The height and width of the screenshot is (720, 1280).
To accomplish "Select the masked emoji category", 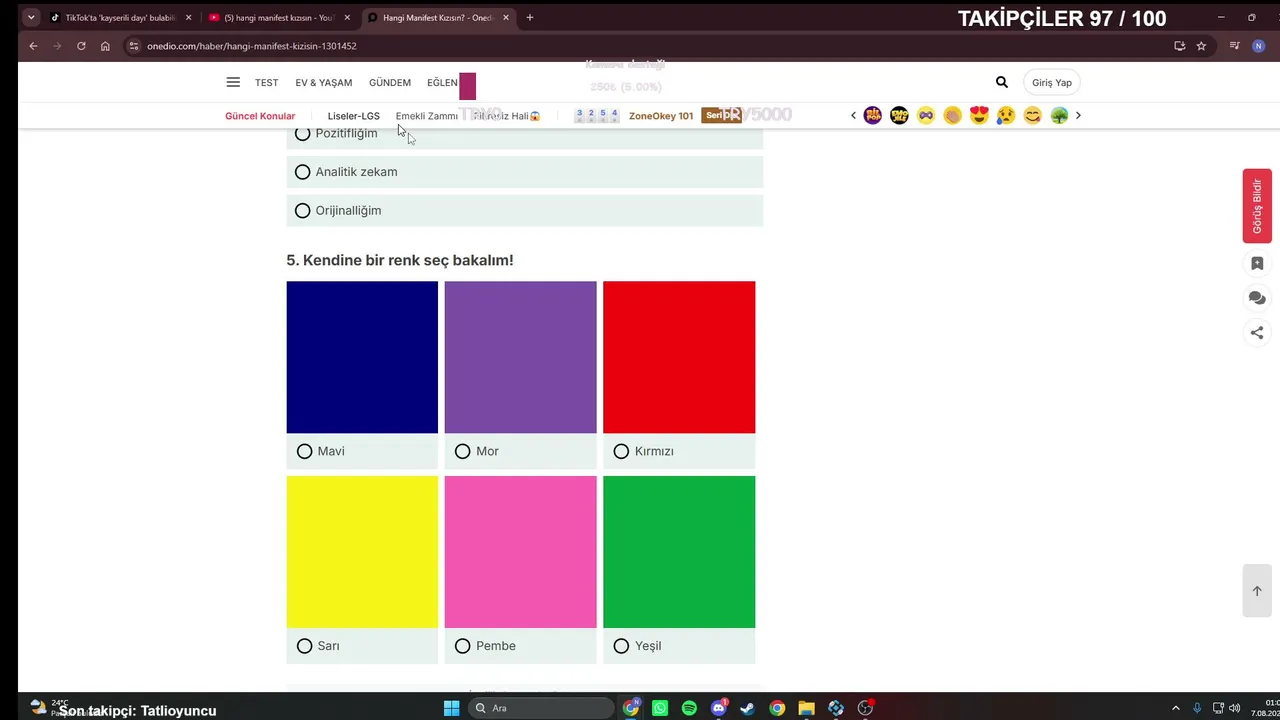I will click(x=926, y=115).
